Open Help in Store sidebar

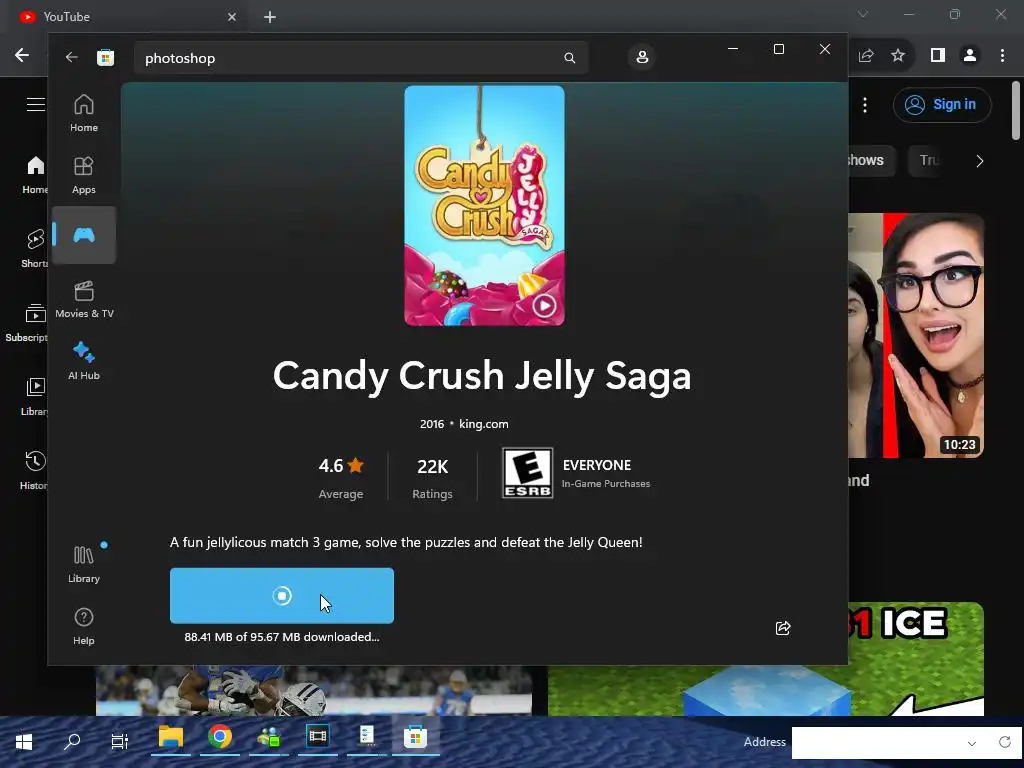pos(84,626)
